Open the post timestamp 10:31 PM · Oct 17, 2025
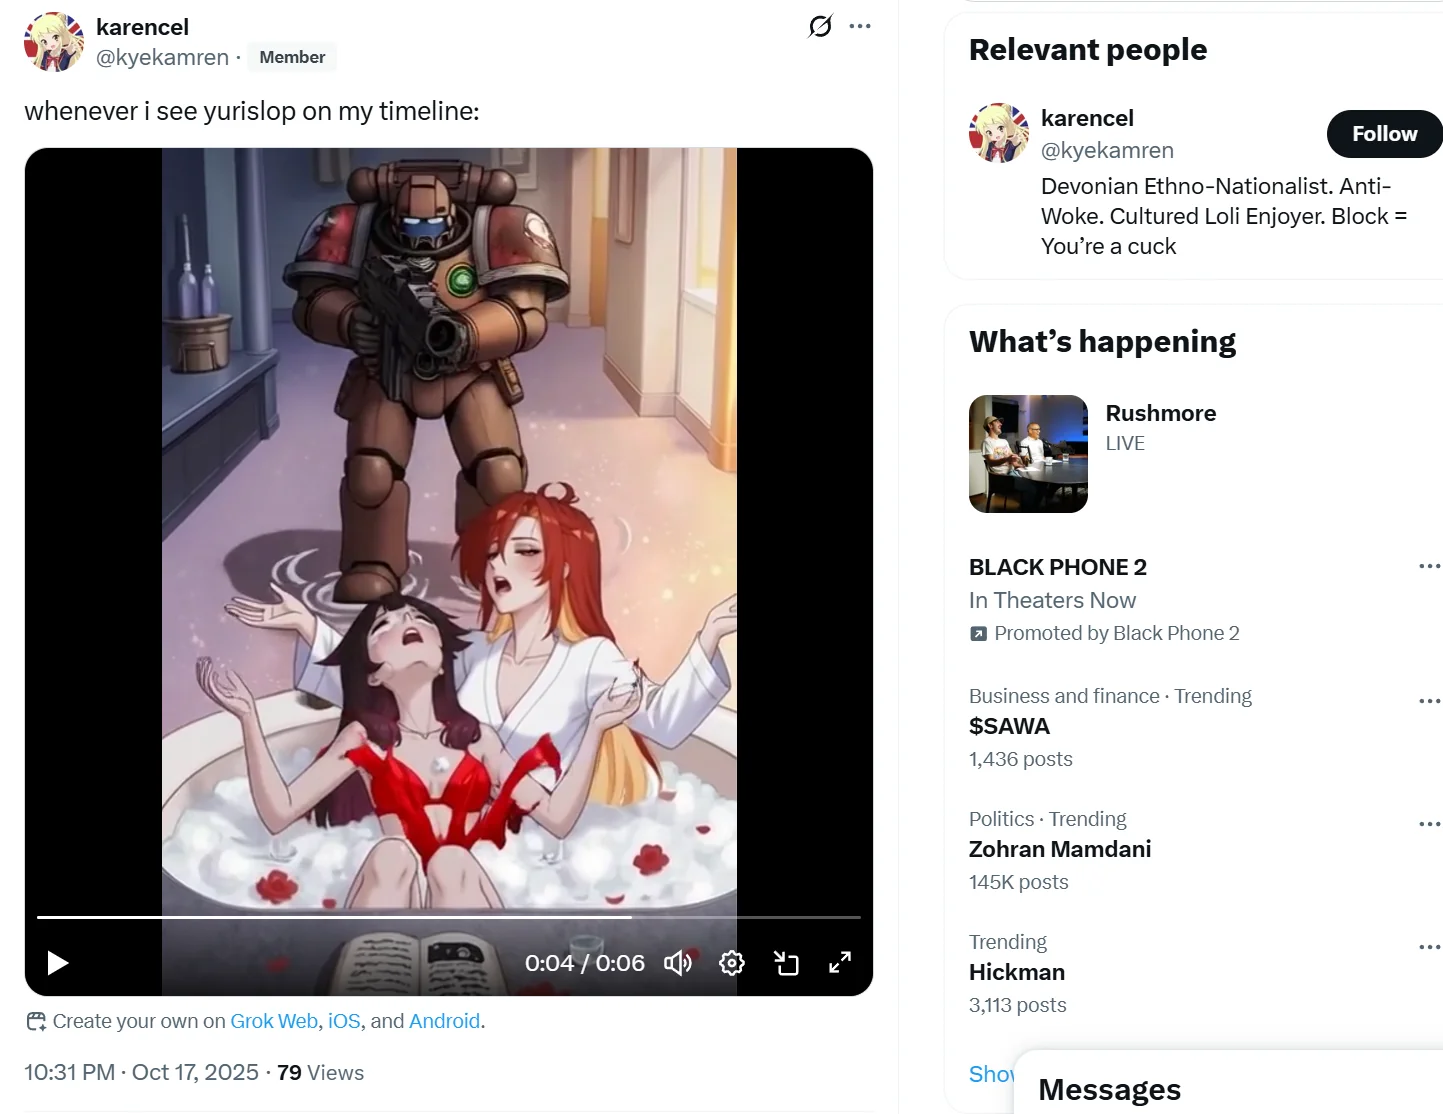The height and width of the screenshot is (1114, 1443). point(141,1073)
